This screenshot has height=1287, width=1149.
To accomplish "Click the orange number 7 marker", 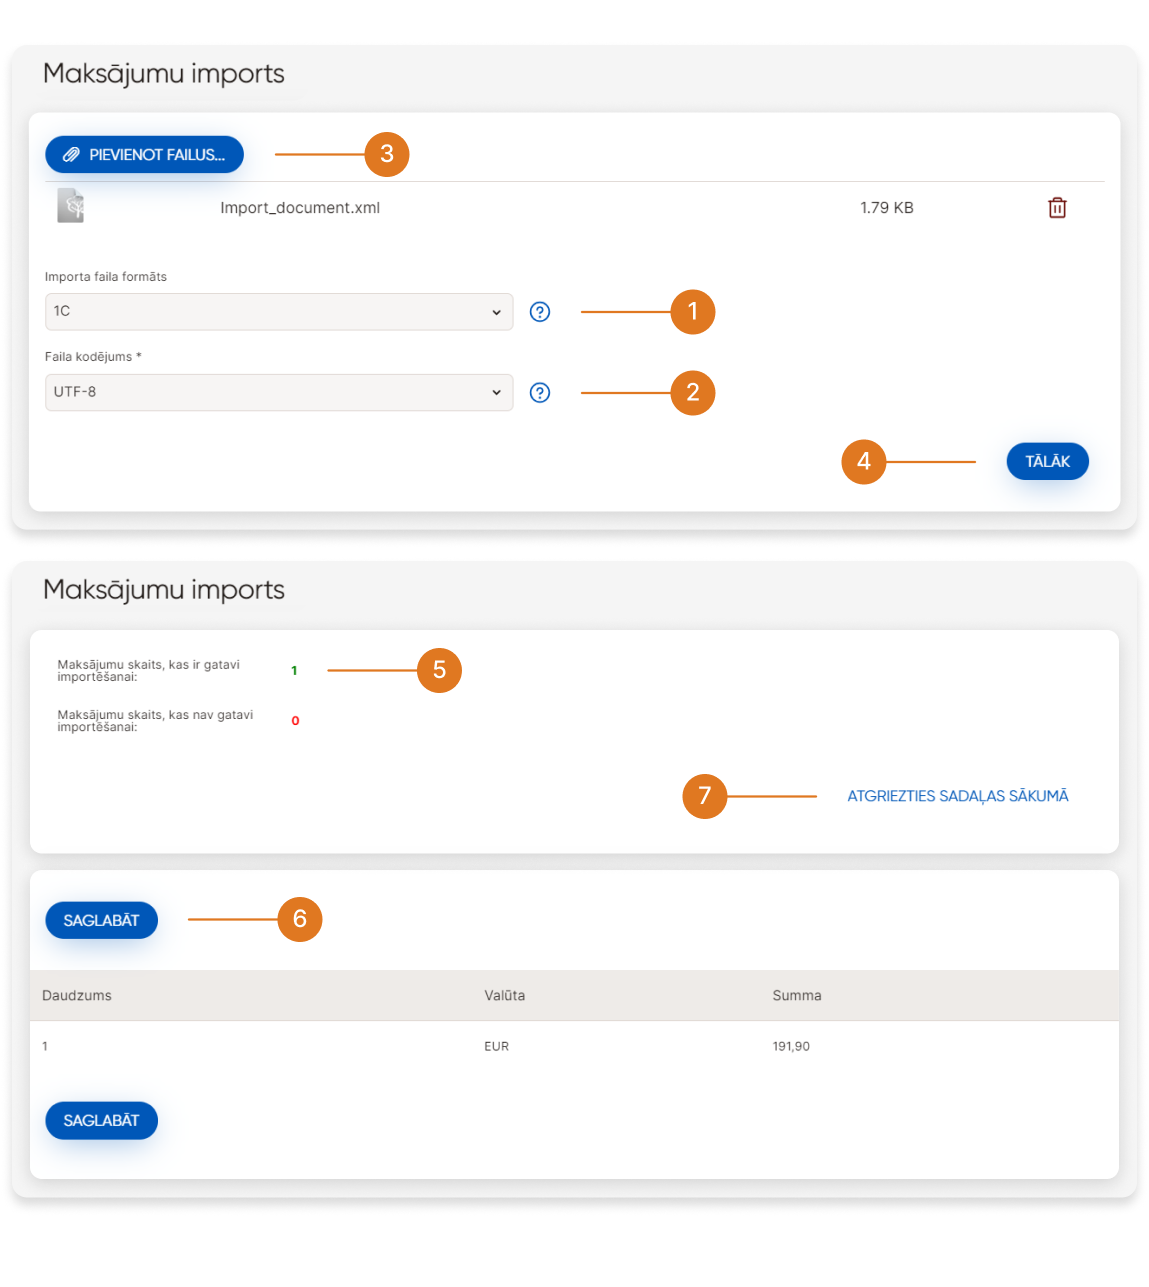I will (704, 796).
